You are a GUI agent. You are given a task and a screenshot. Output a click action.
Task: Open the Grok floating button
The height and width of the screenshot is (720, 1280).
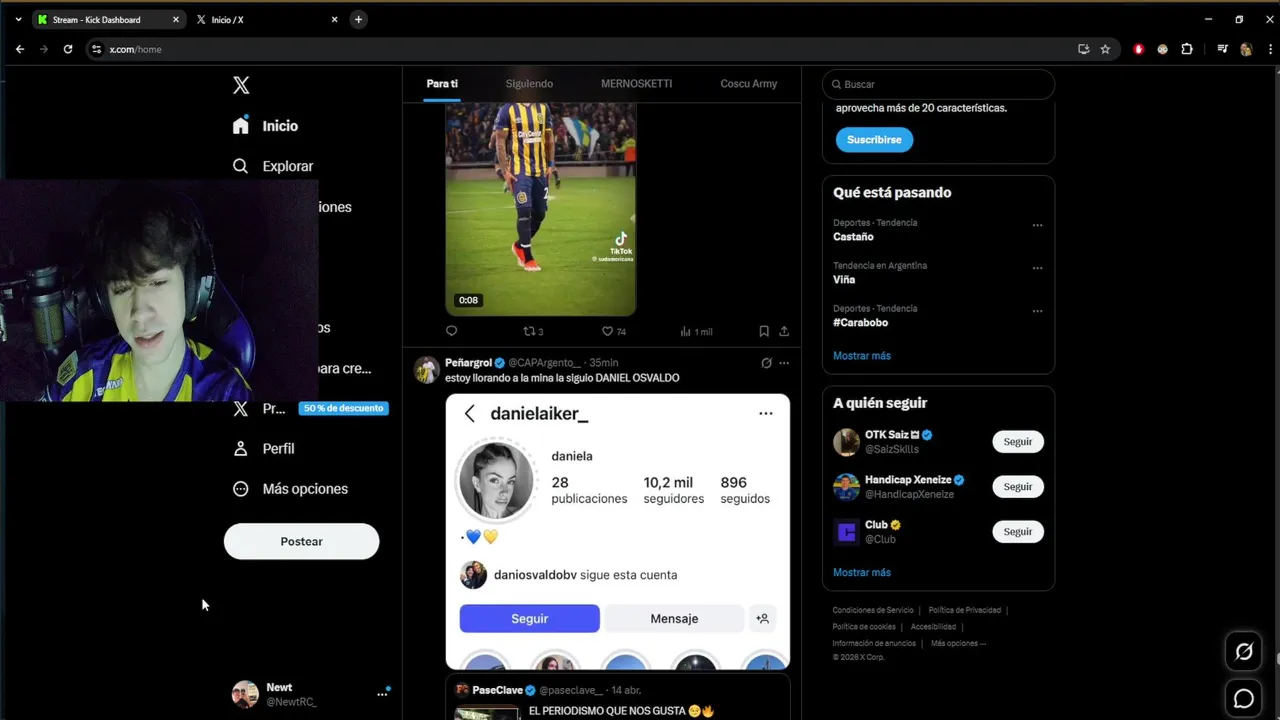click(x=1244, y=652)
